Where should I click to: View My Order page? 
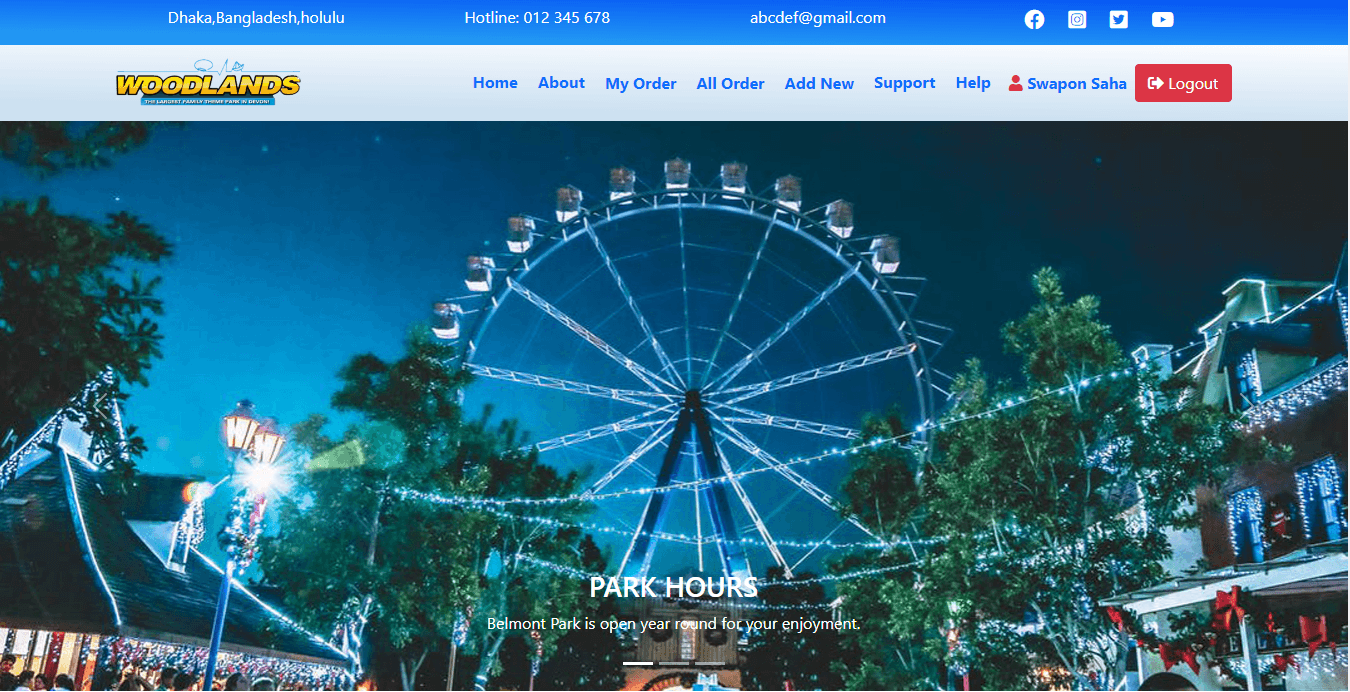point(641,84)
